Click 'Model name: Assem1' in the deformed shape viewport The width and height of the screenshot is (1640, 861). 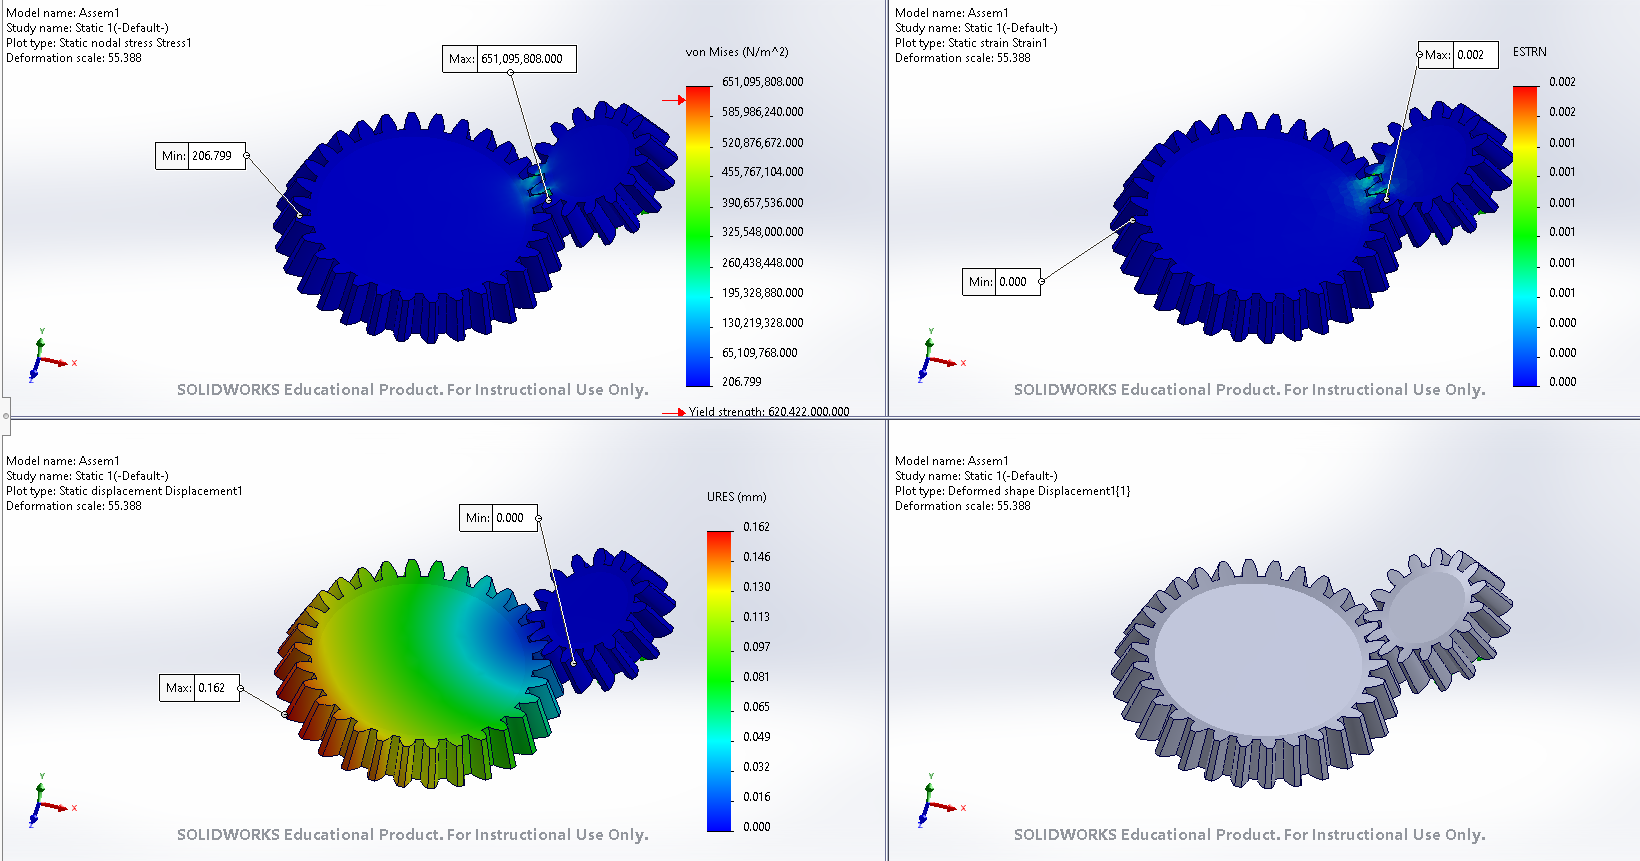pos(952,461)
